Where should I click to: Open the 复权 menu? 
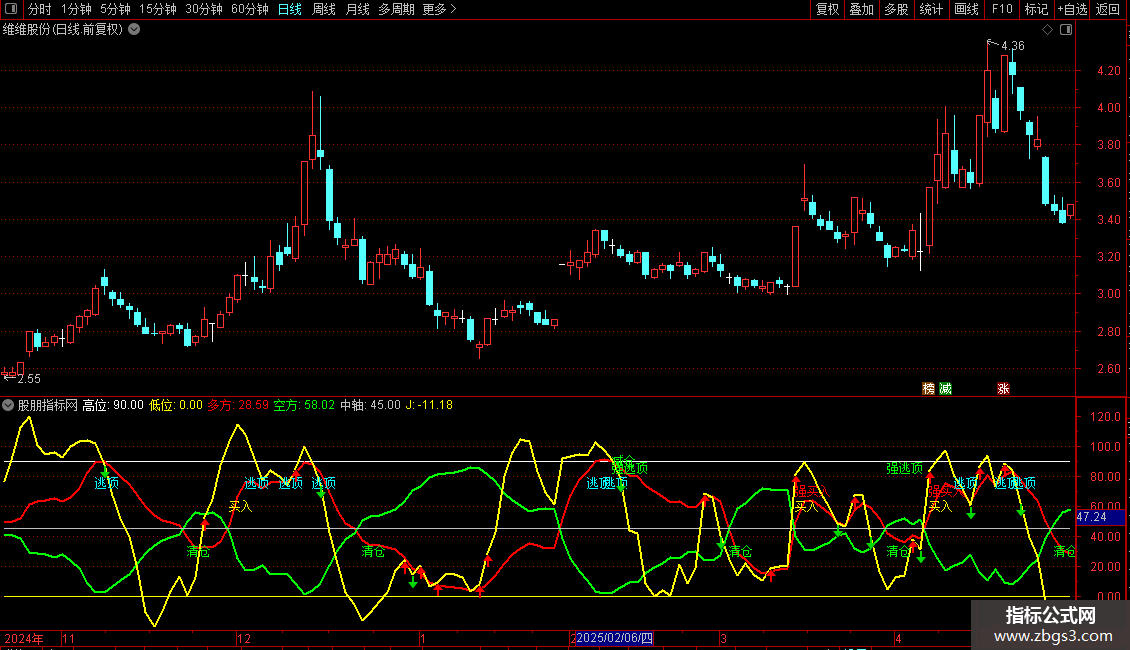click(827, 10)
